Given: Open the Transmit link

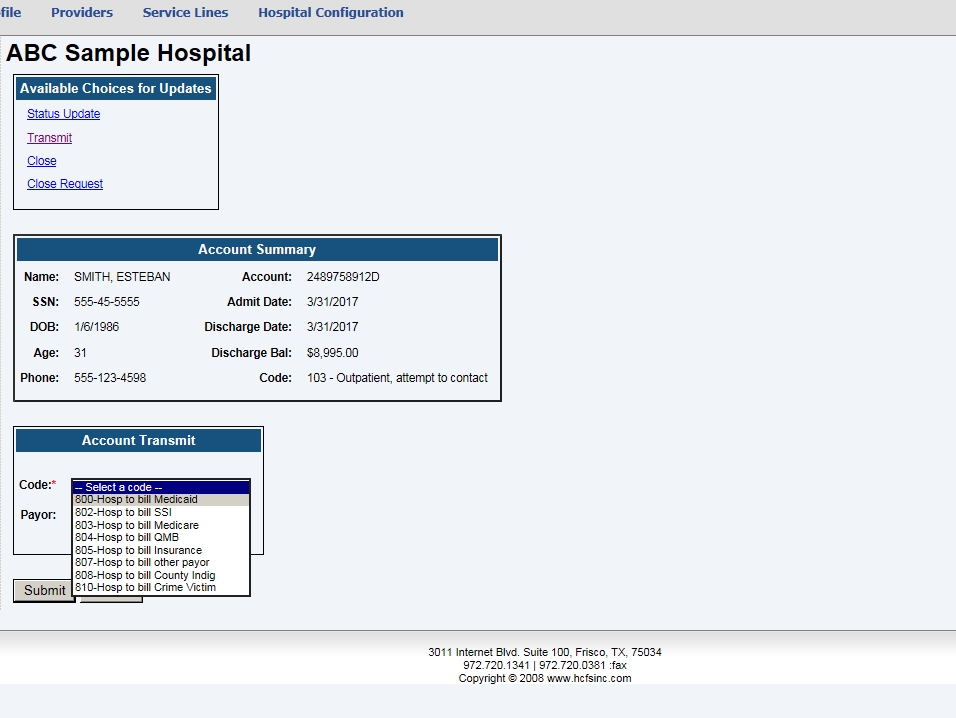Looking at the screenshot, I should click(49, 138).
